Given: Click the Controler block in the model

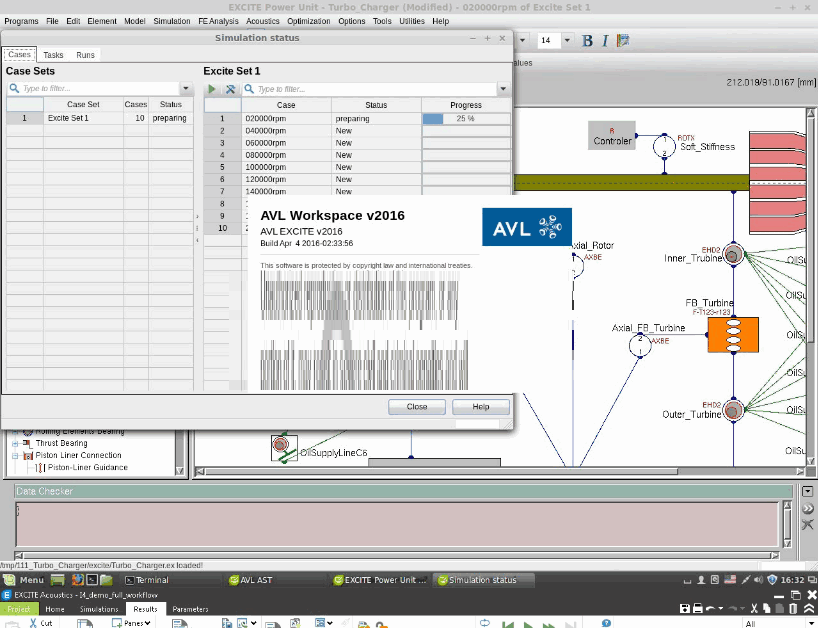Looking at the screenshot, I should pos(612,135).
